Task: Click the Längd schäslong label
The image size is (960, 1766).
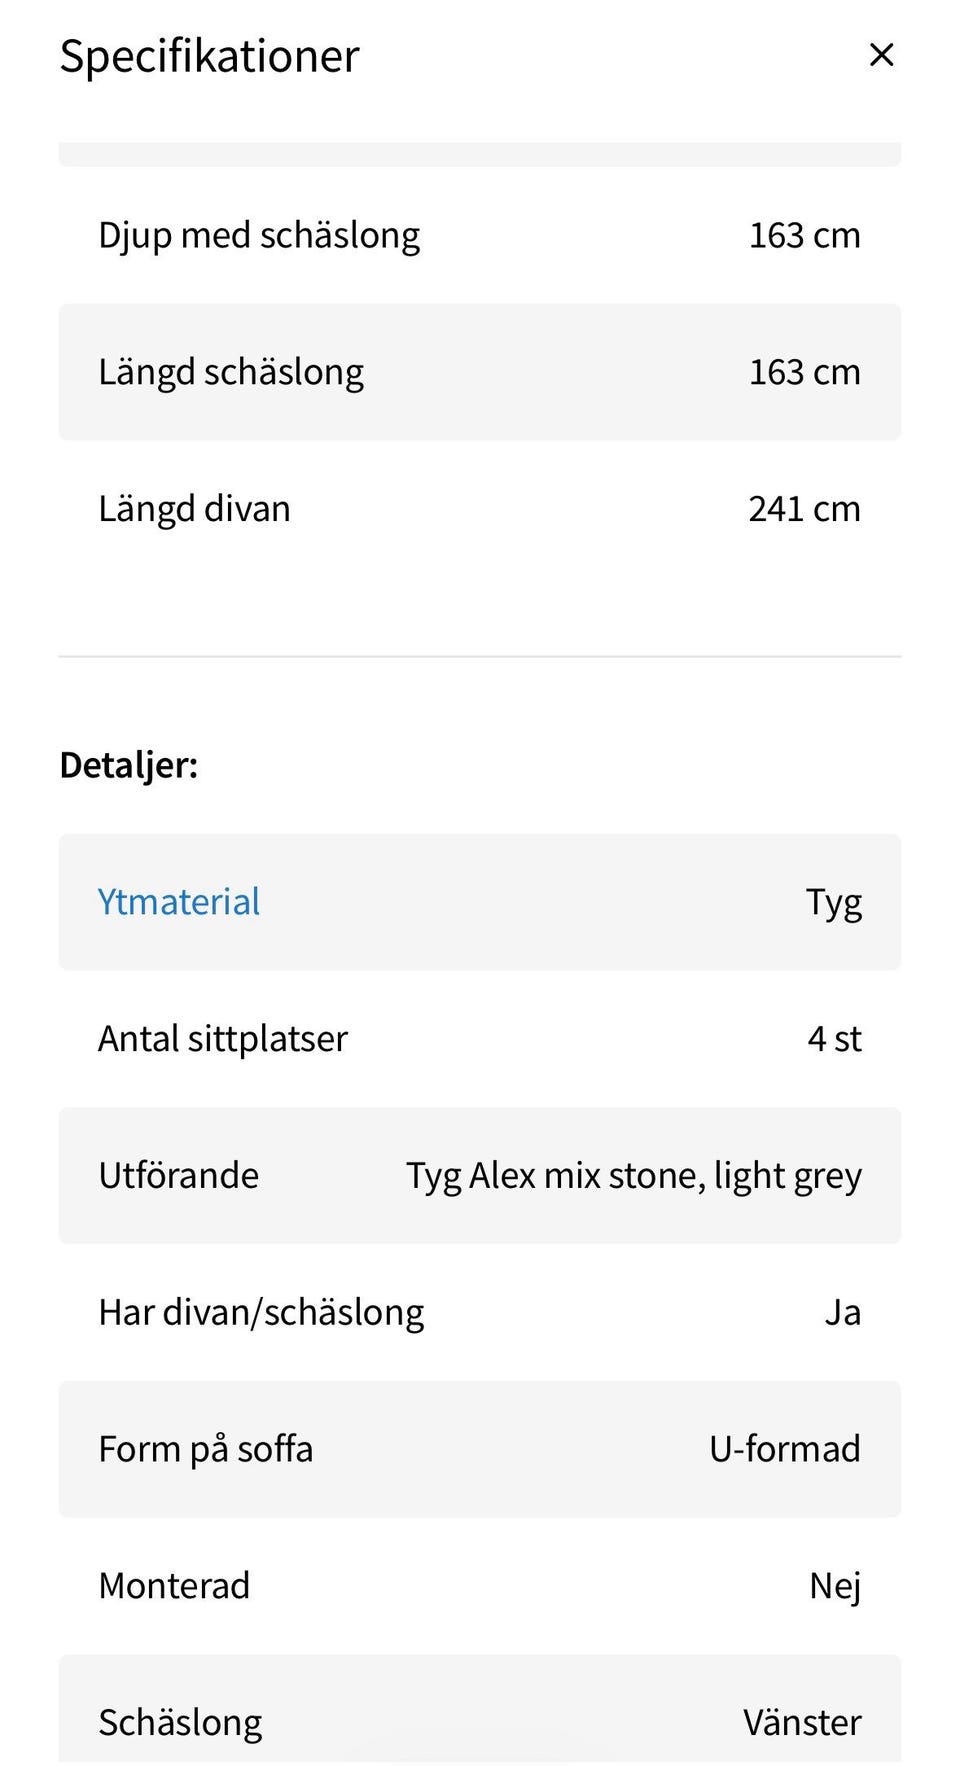Action: tap(231, 372)
